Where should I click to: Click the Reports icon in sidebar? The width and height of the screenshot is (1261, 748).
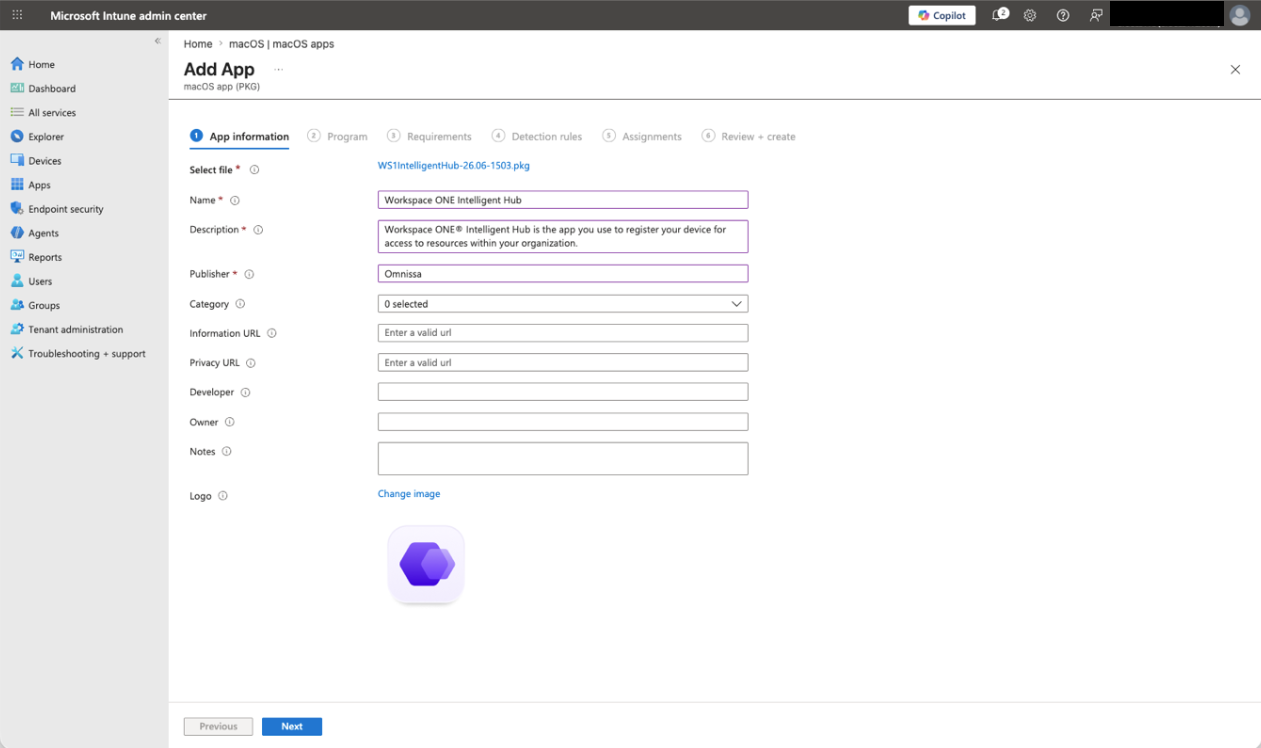[x=17, y=257]
